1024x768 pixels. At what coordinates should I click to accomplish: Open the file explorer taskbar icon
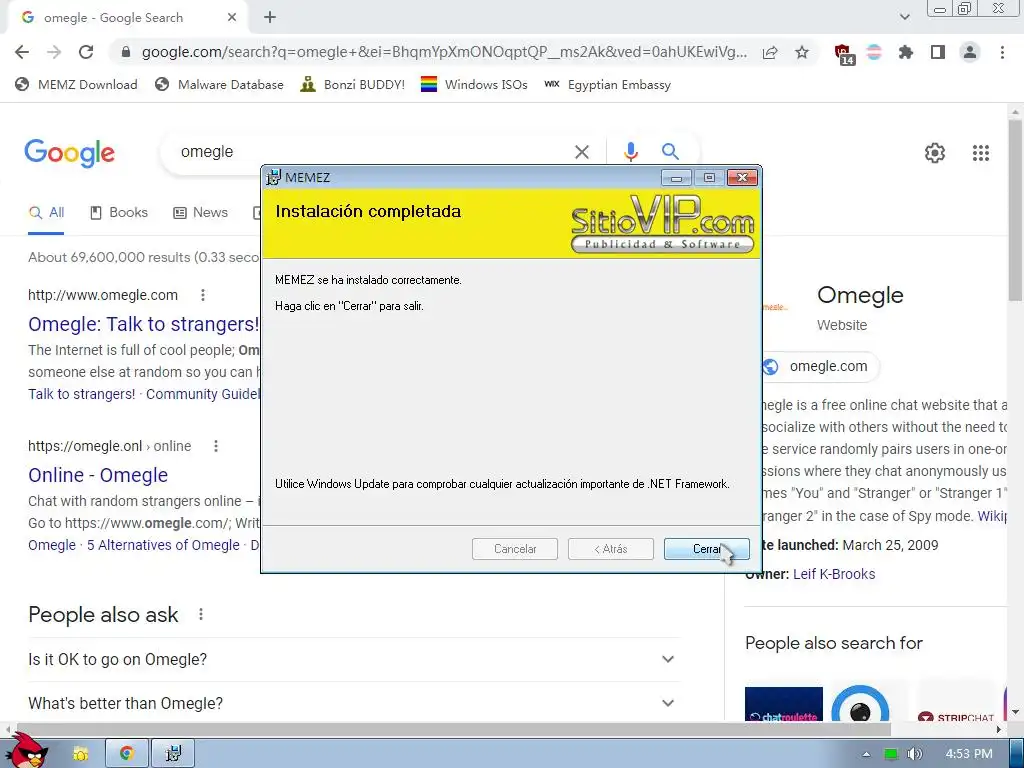[x=80, y=754]
